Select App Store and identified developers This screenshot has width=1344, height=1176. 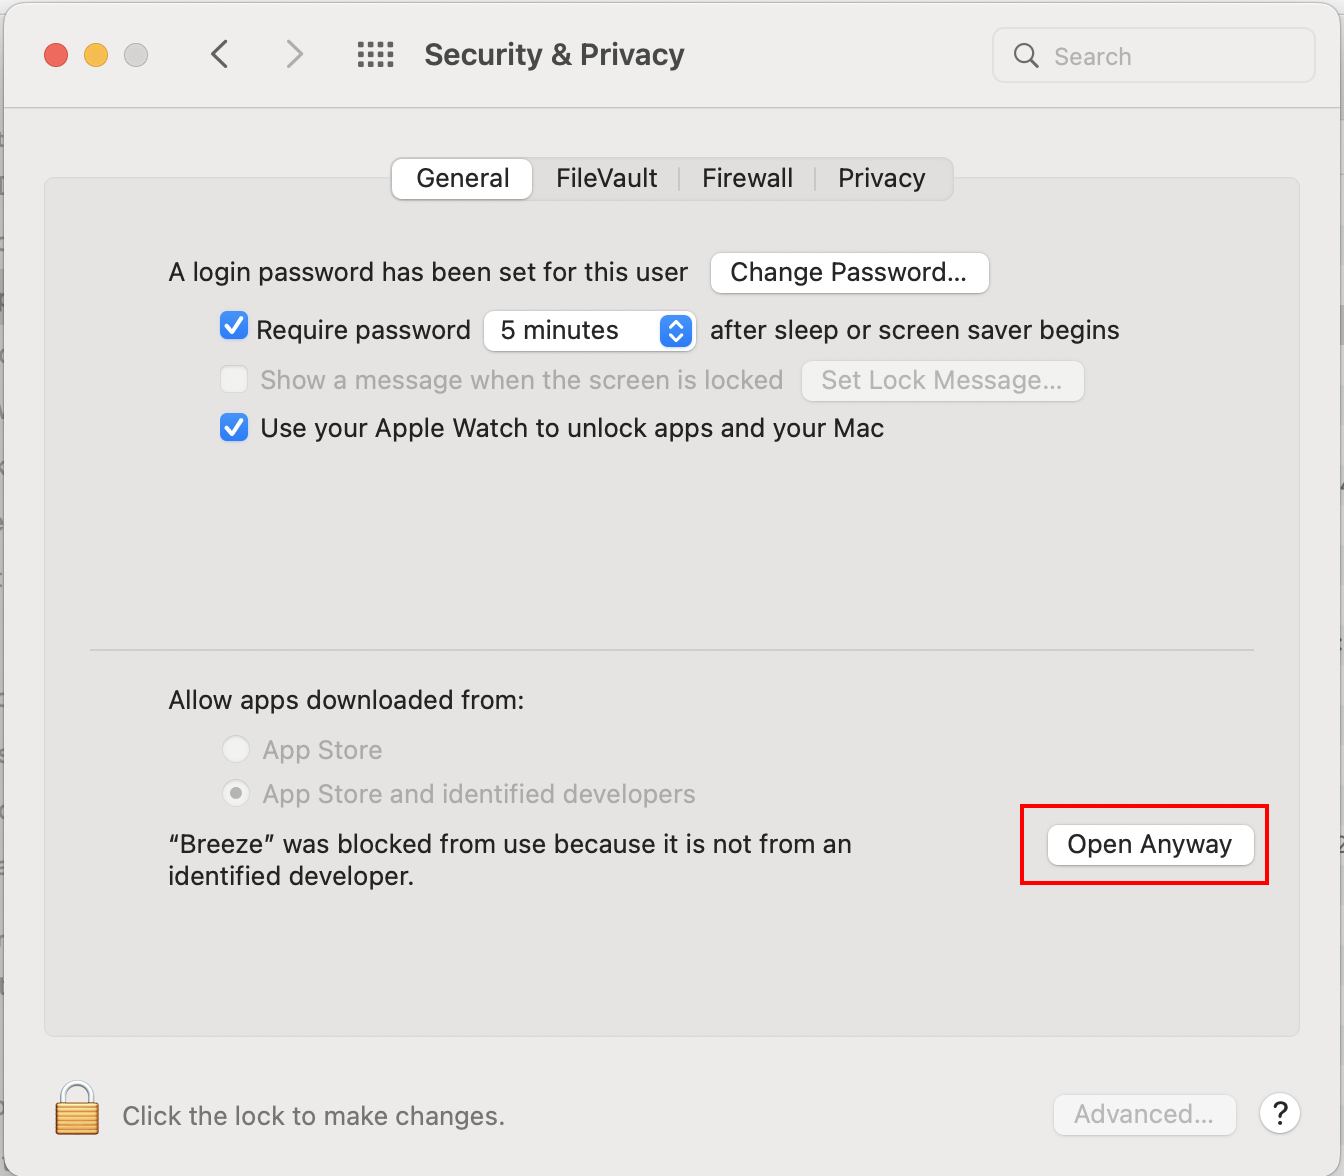[236, 794]
